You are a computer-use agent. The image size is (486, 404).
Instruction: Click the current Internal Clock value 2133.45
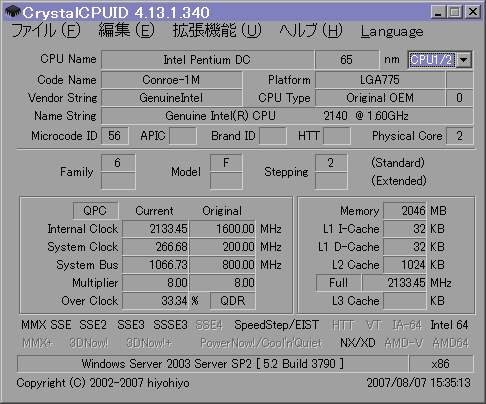(155, 229)
